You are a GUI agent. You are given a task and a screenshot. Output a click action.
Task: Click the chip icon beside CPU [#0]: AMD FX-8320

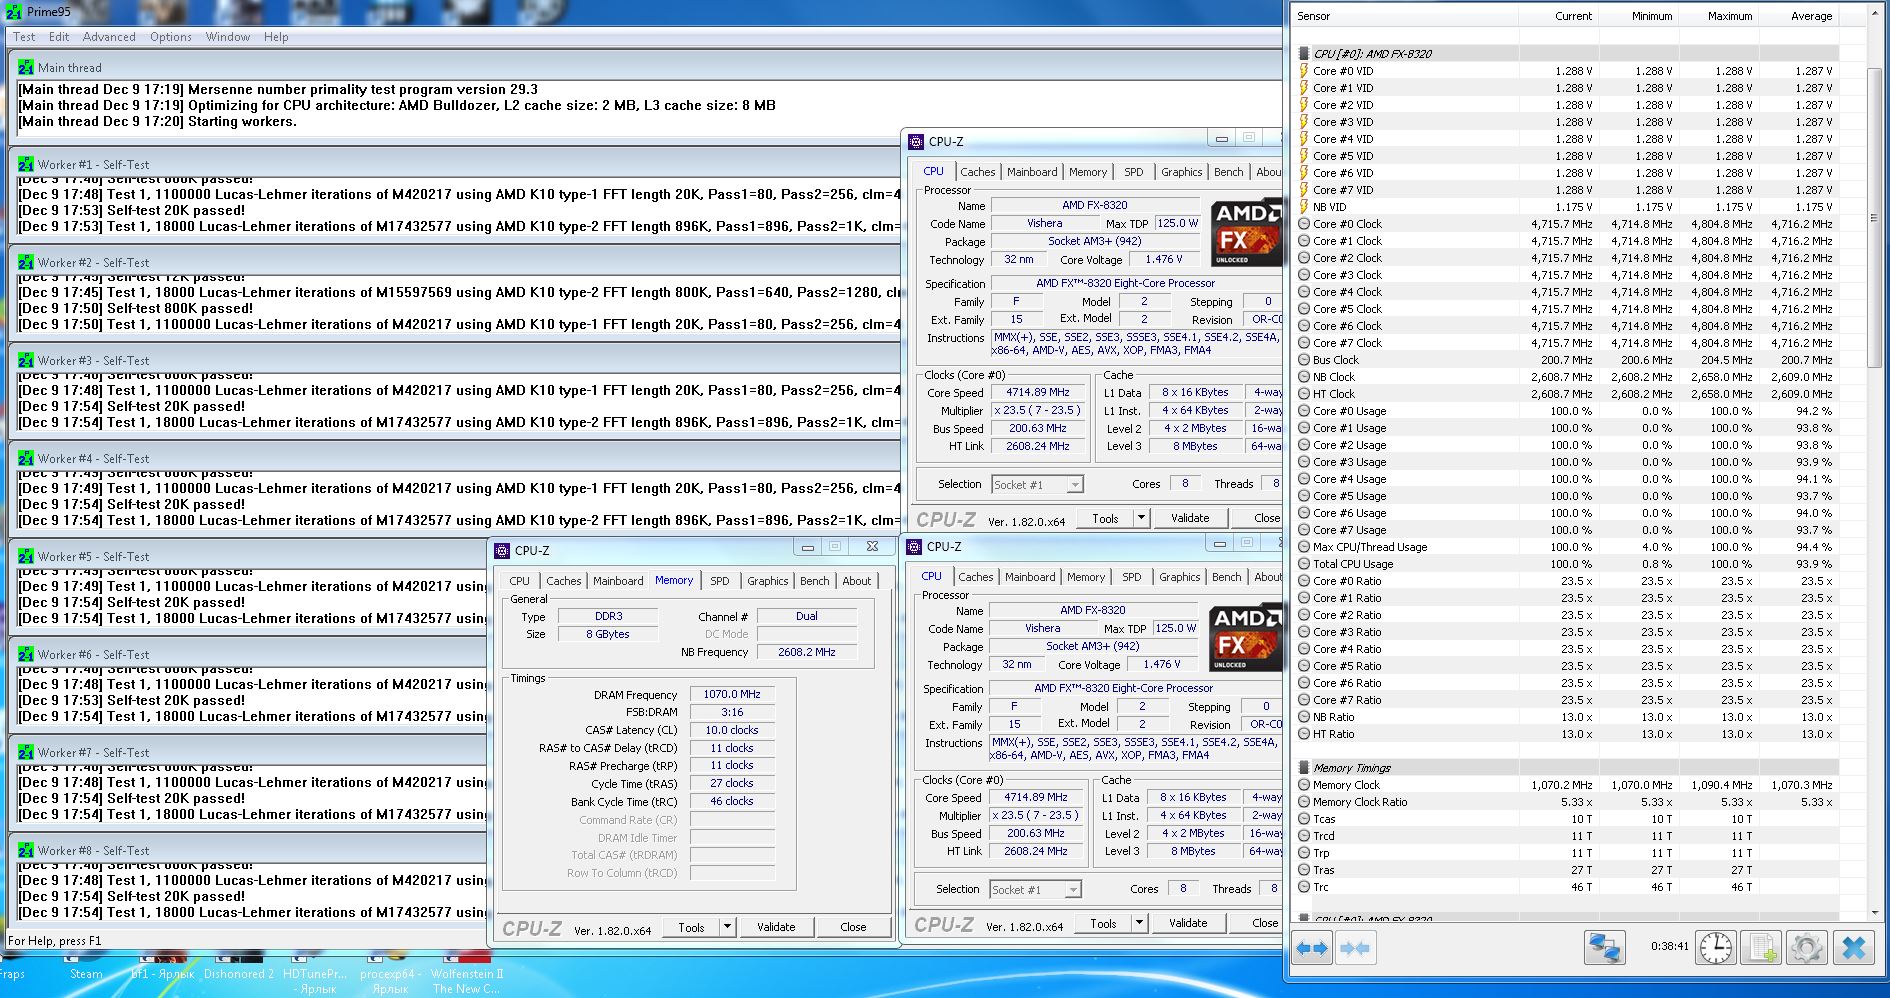pos(1304,54)
